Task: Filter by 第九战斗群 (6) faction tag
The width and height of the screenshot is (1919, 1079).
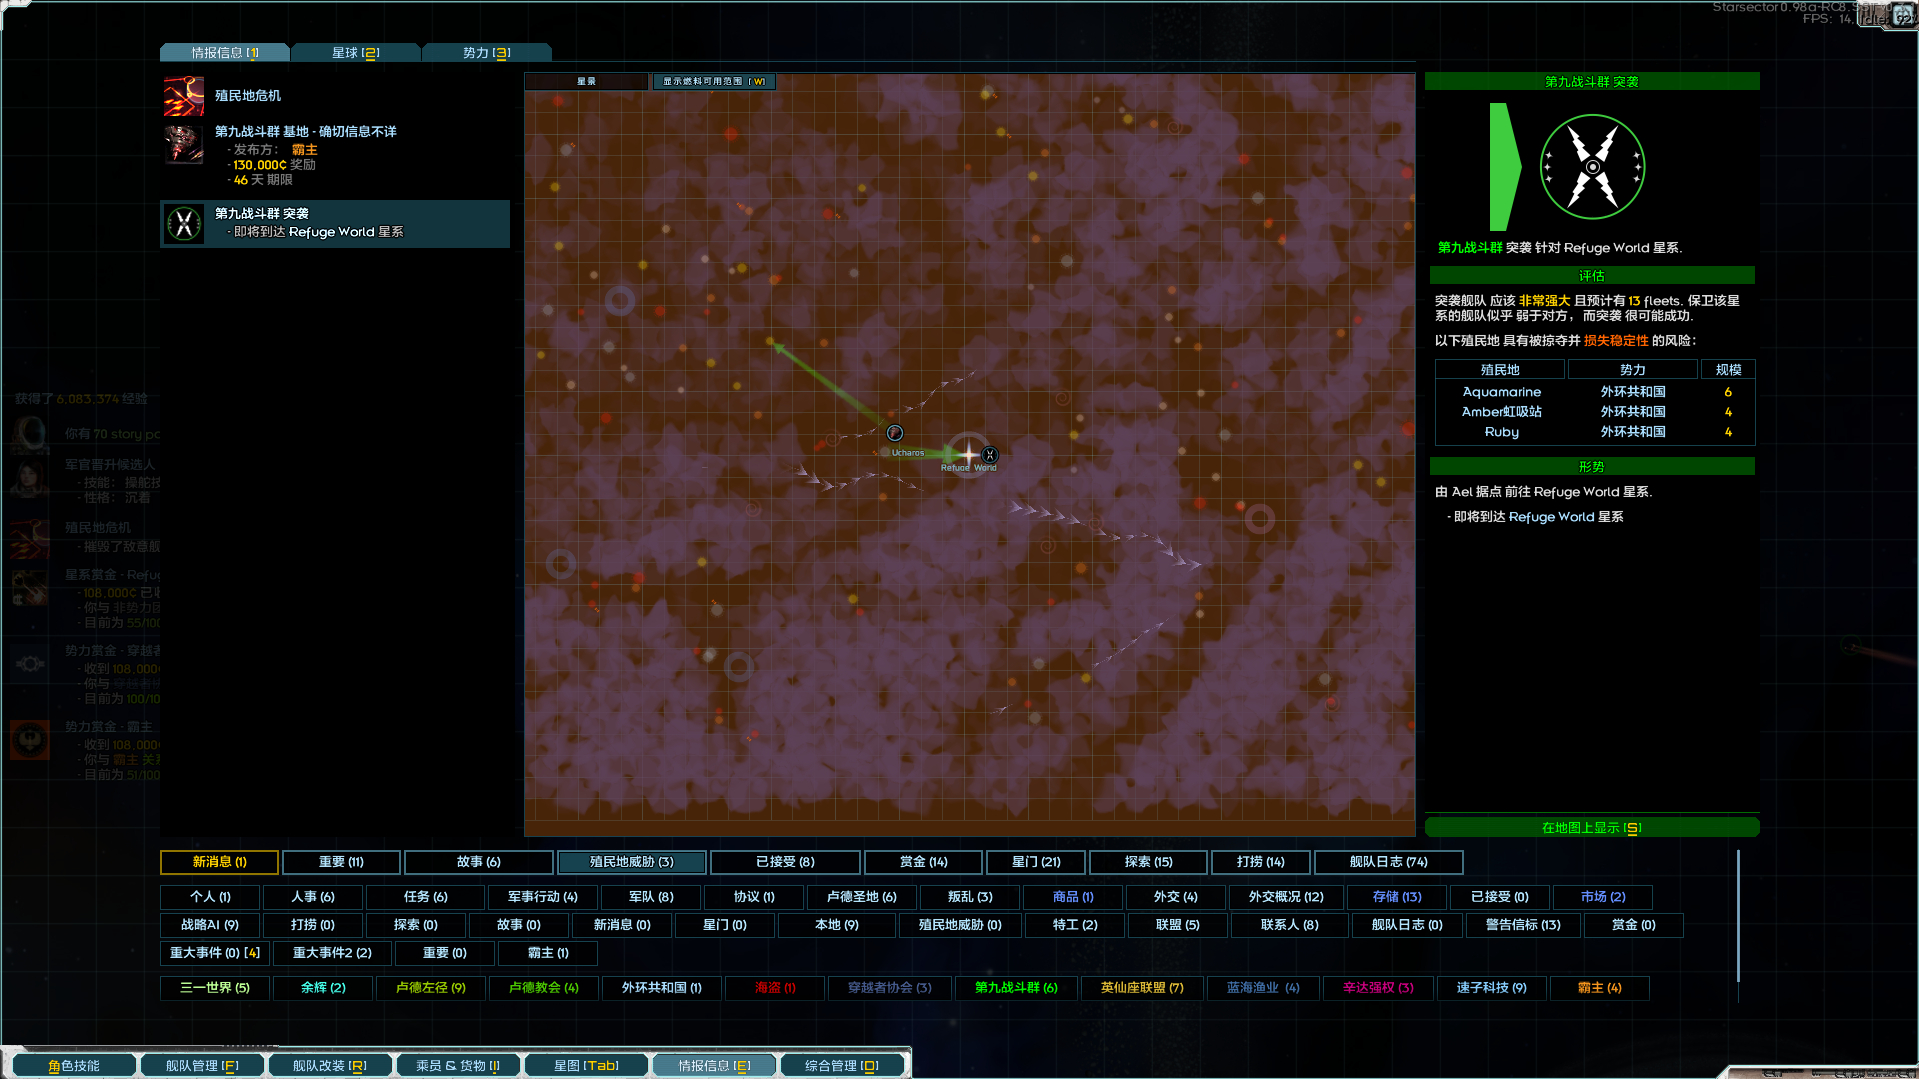Action: 1016,988
